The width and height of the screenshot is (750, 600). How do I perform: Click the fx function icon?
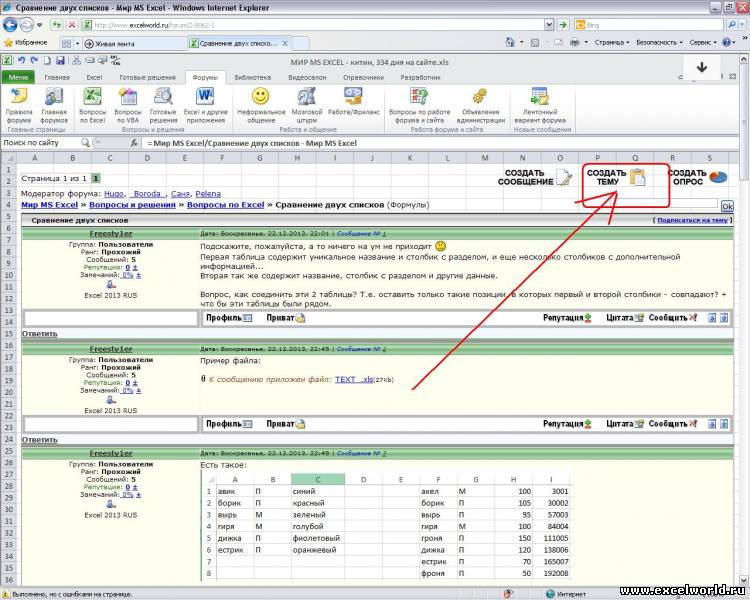point(134,143)
